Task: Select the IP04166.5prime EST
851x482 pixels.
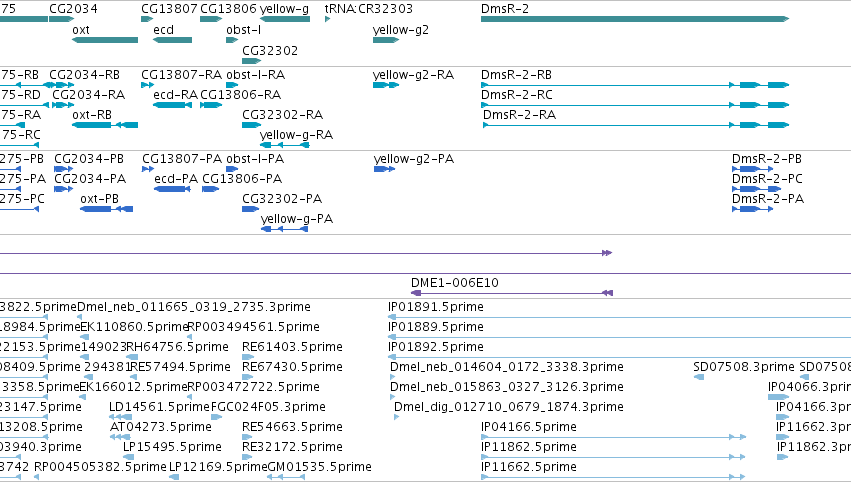Action: click(x=613, y=437)
